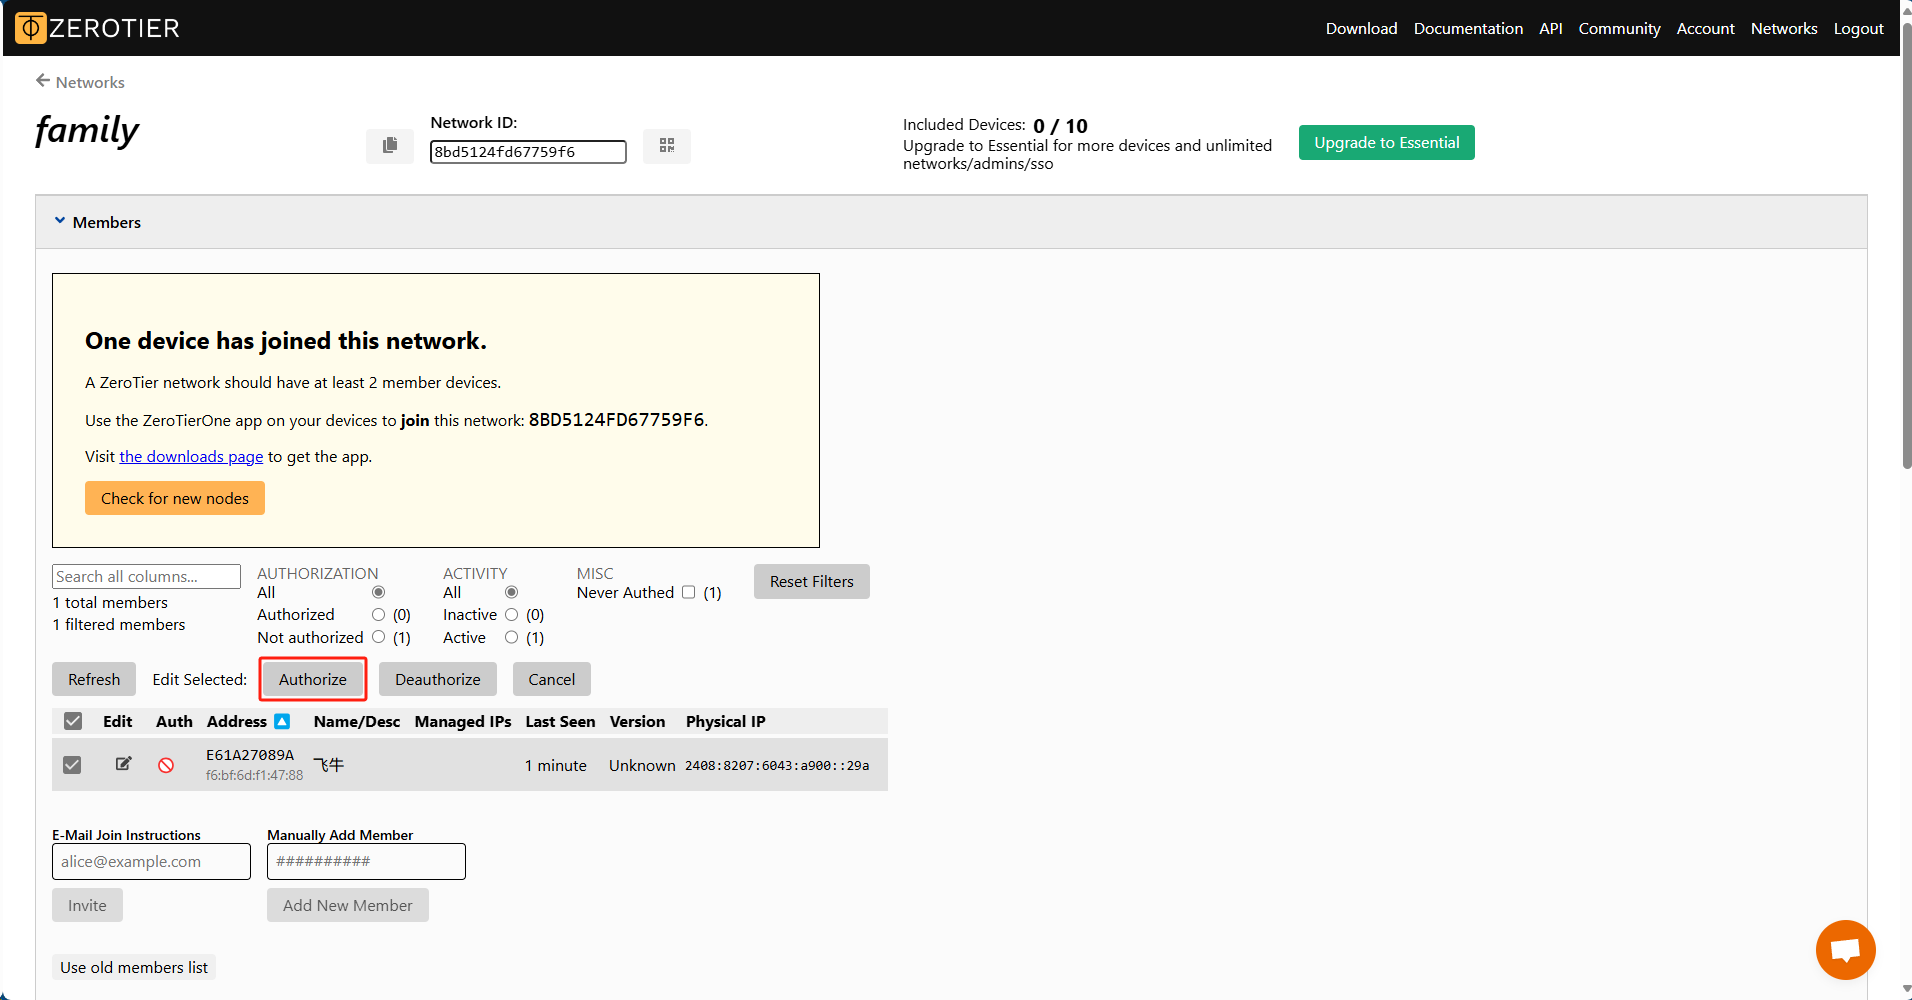The height and width of the screenshot is (1000, 1912).
Task: Click the Reset Filters button
Action: coord(811,581)
